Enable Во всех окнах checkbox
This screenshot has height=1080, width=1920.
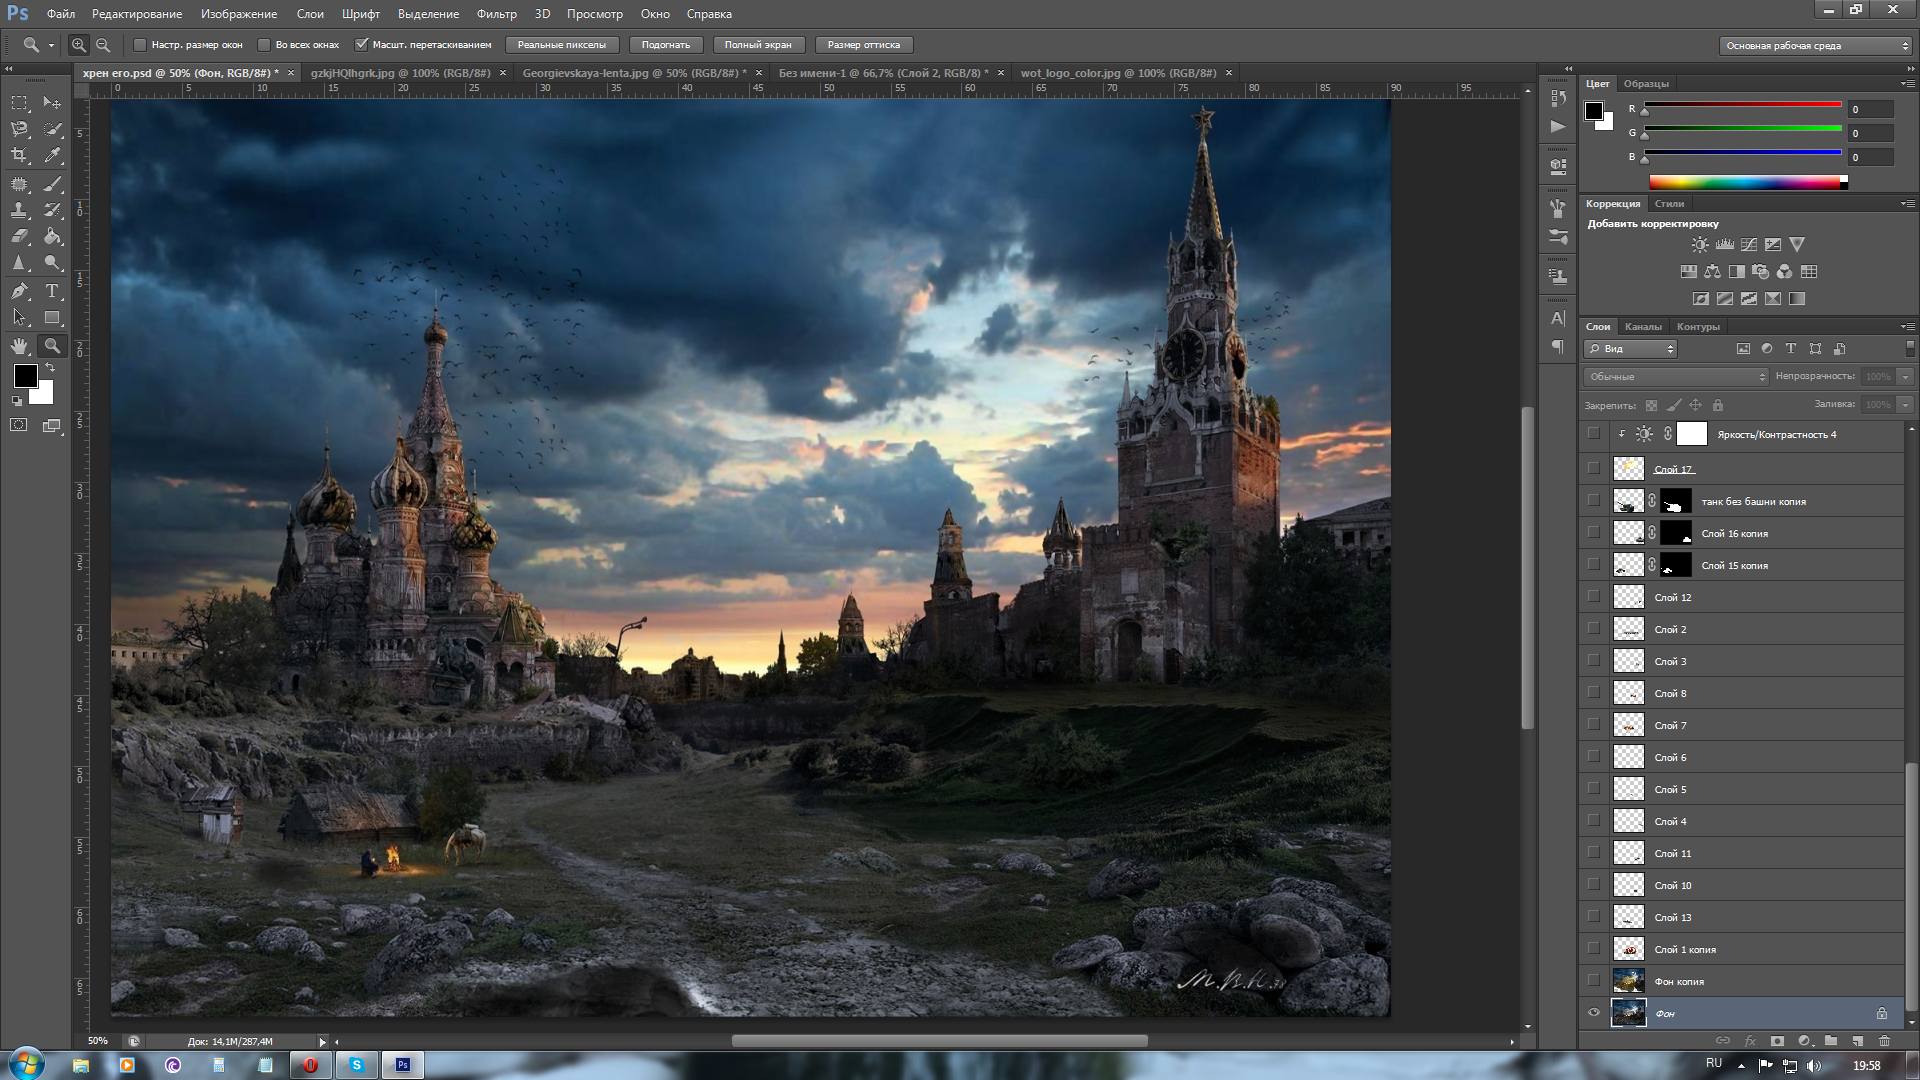[x=264, y=45]
